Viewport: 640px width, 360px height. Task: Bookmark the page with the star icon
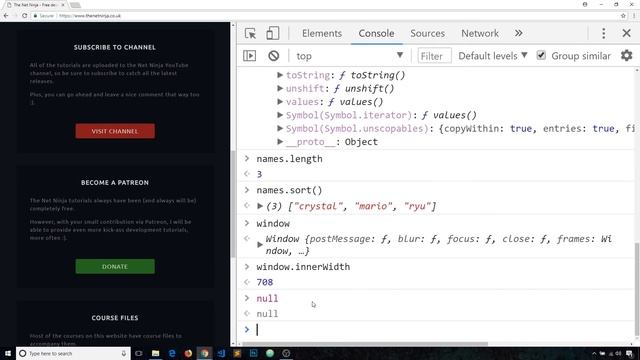623,16
